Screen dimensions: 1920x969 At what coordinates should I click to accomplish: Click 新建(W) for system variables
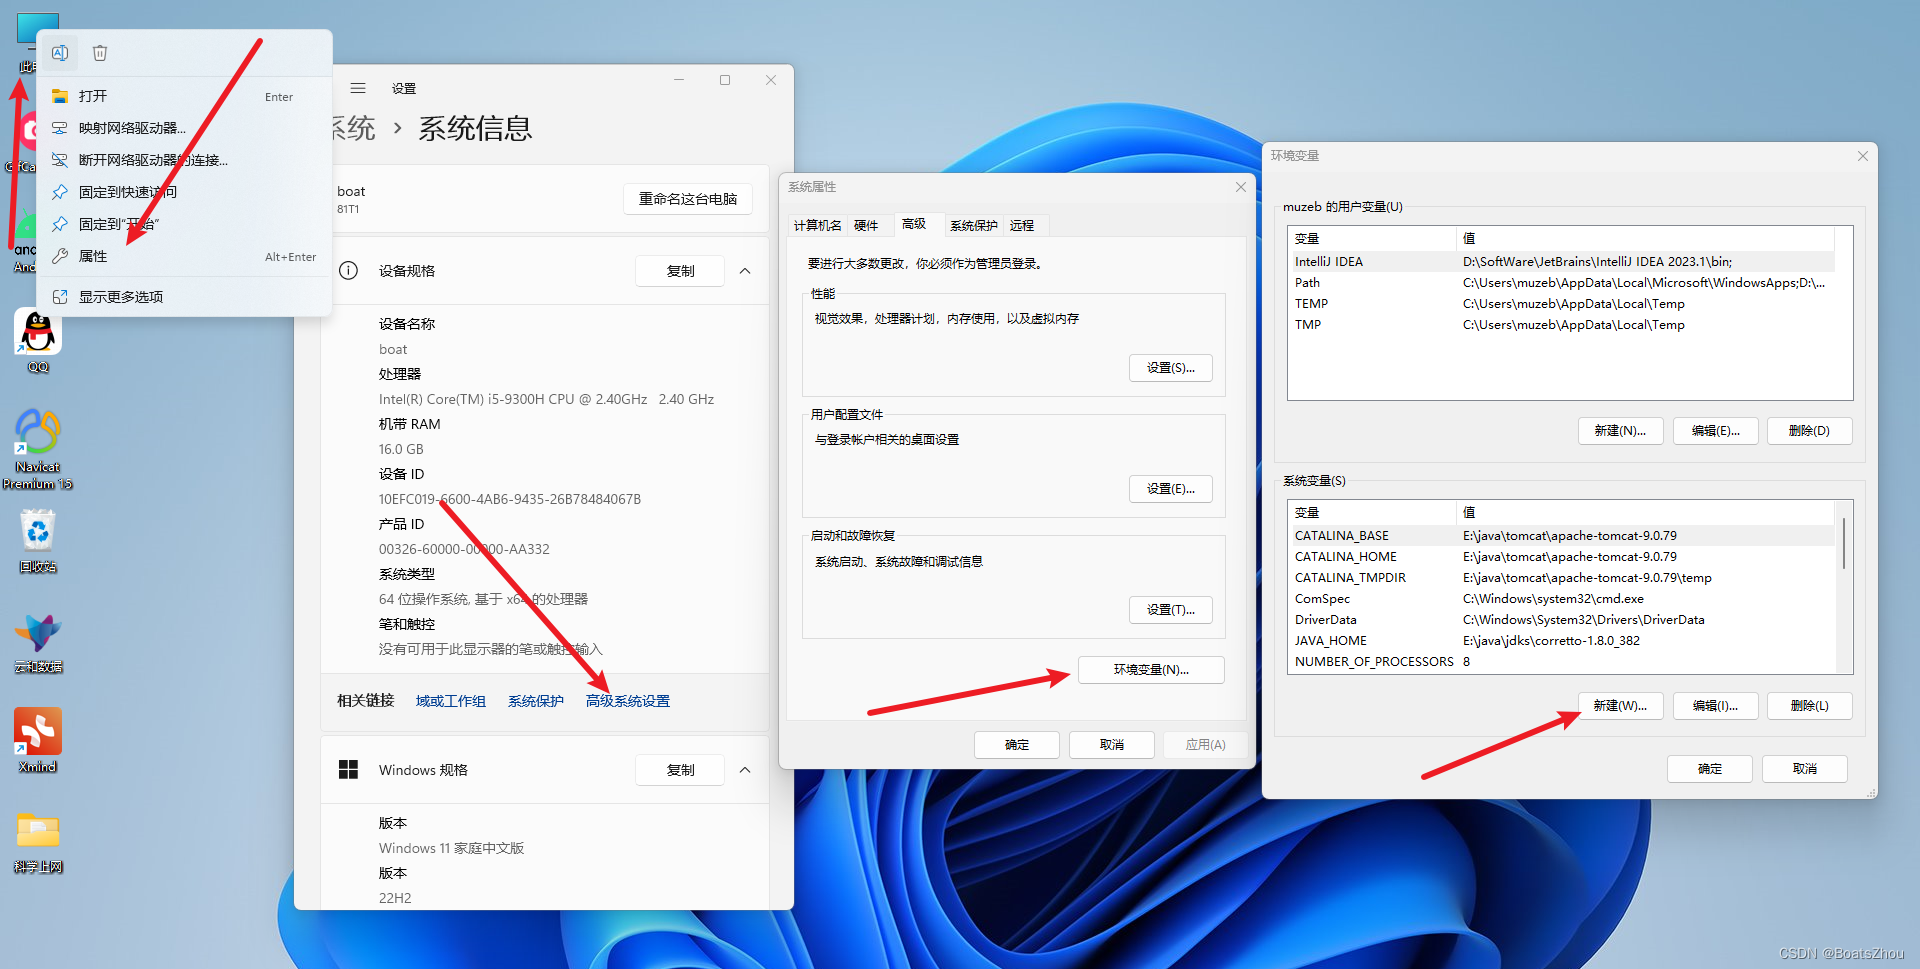pyautogui.click(x=1621, y=706)
